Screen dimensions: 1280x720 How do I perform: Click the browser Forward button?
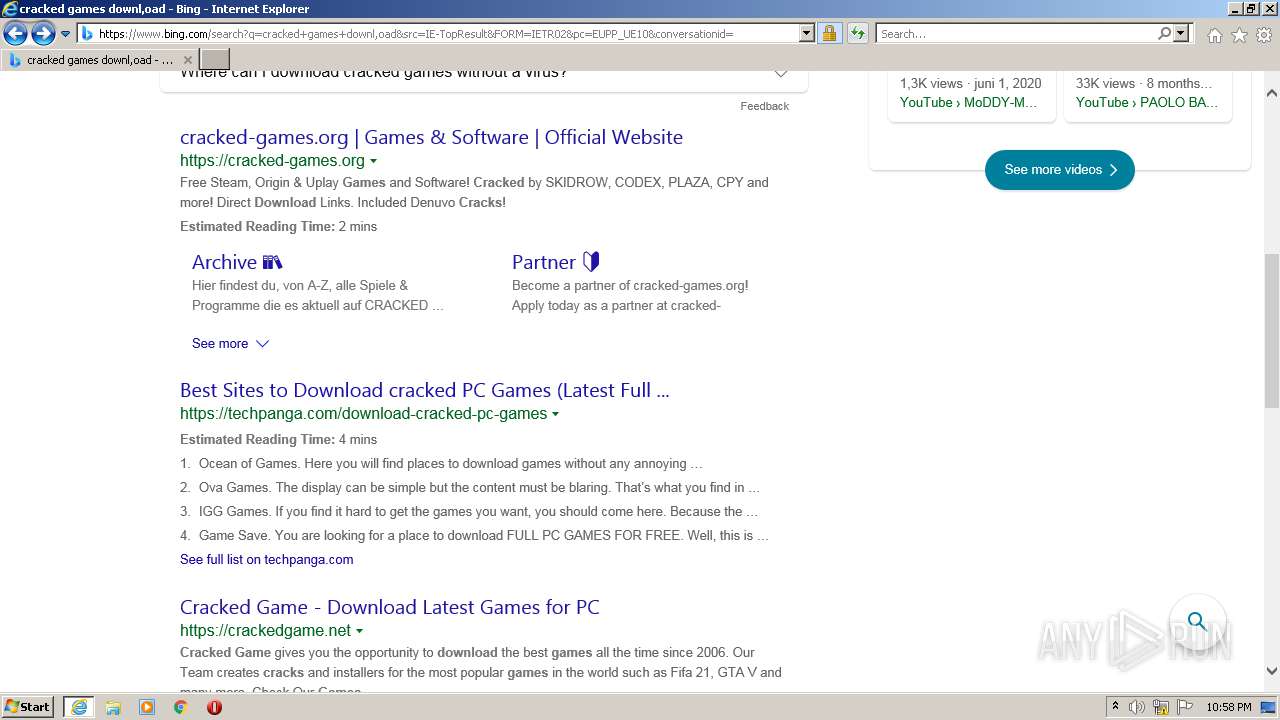click(43, 34)
